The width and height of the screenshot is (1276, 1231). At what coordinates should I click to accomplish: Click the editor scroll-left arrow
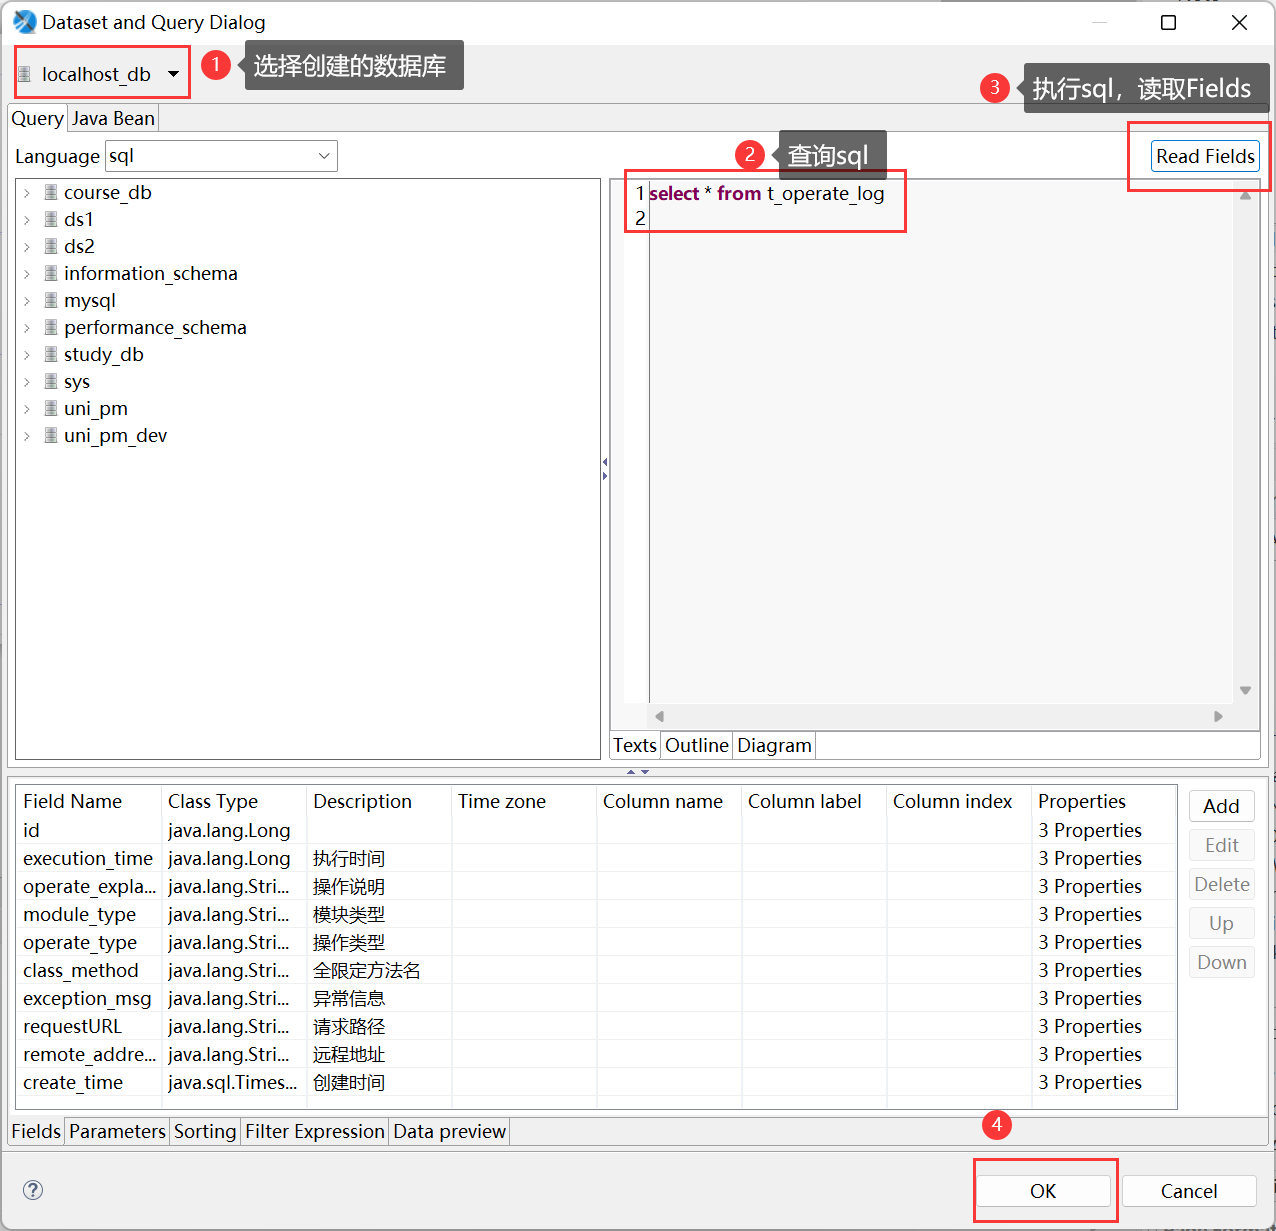point(659,716)
